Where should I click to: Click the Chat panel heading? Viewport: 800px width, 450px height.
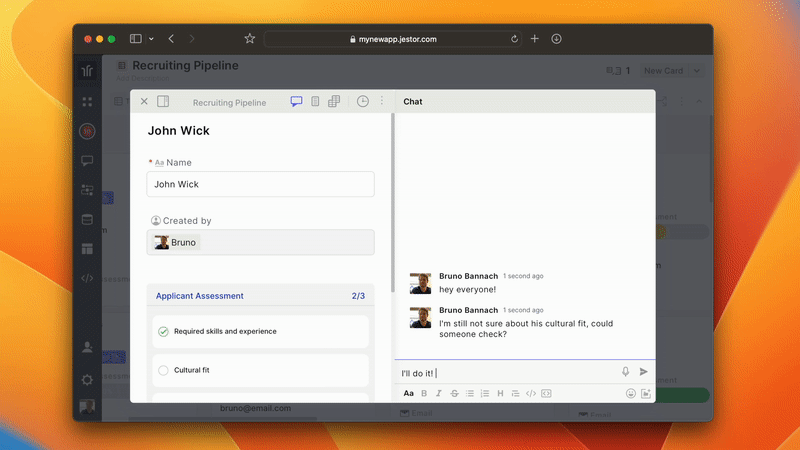(413, 102)
